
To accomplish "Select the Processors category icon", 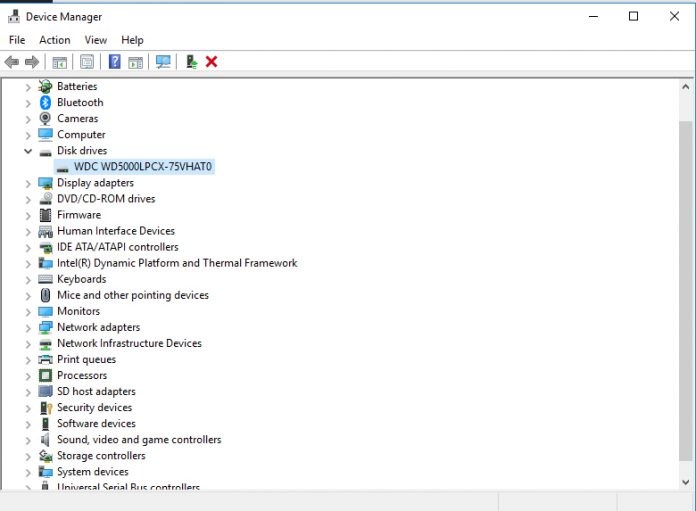I will point(45,376).
